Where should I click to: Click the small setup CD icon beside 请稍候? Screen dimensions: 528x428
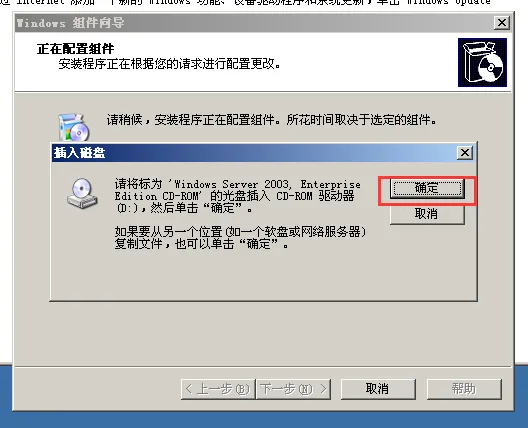pyautogui.click(x=74, y=127)
